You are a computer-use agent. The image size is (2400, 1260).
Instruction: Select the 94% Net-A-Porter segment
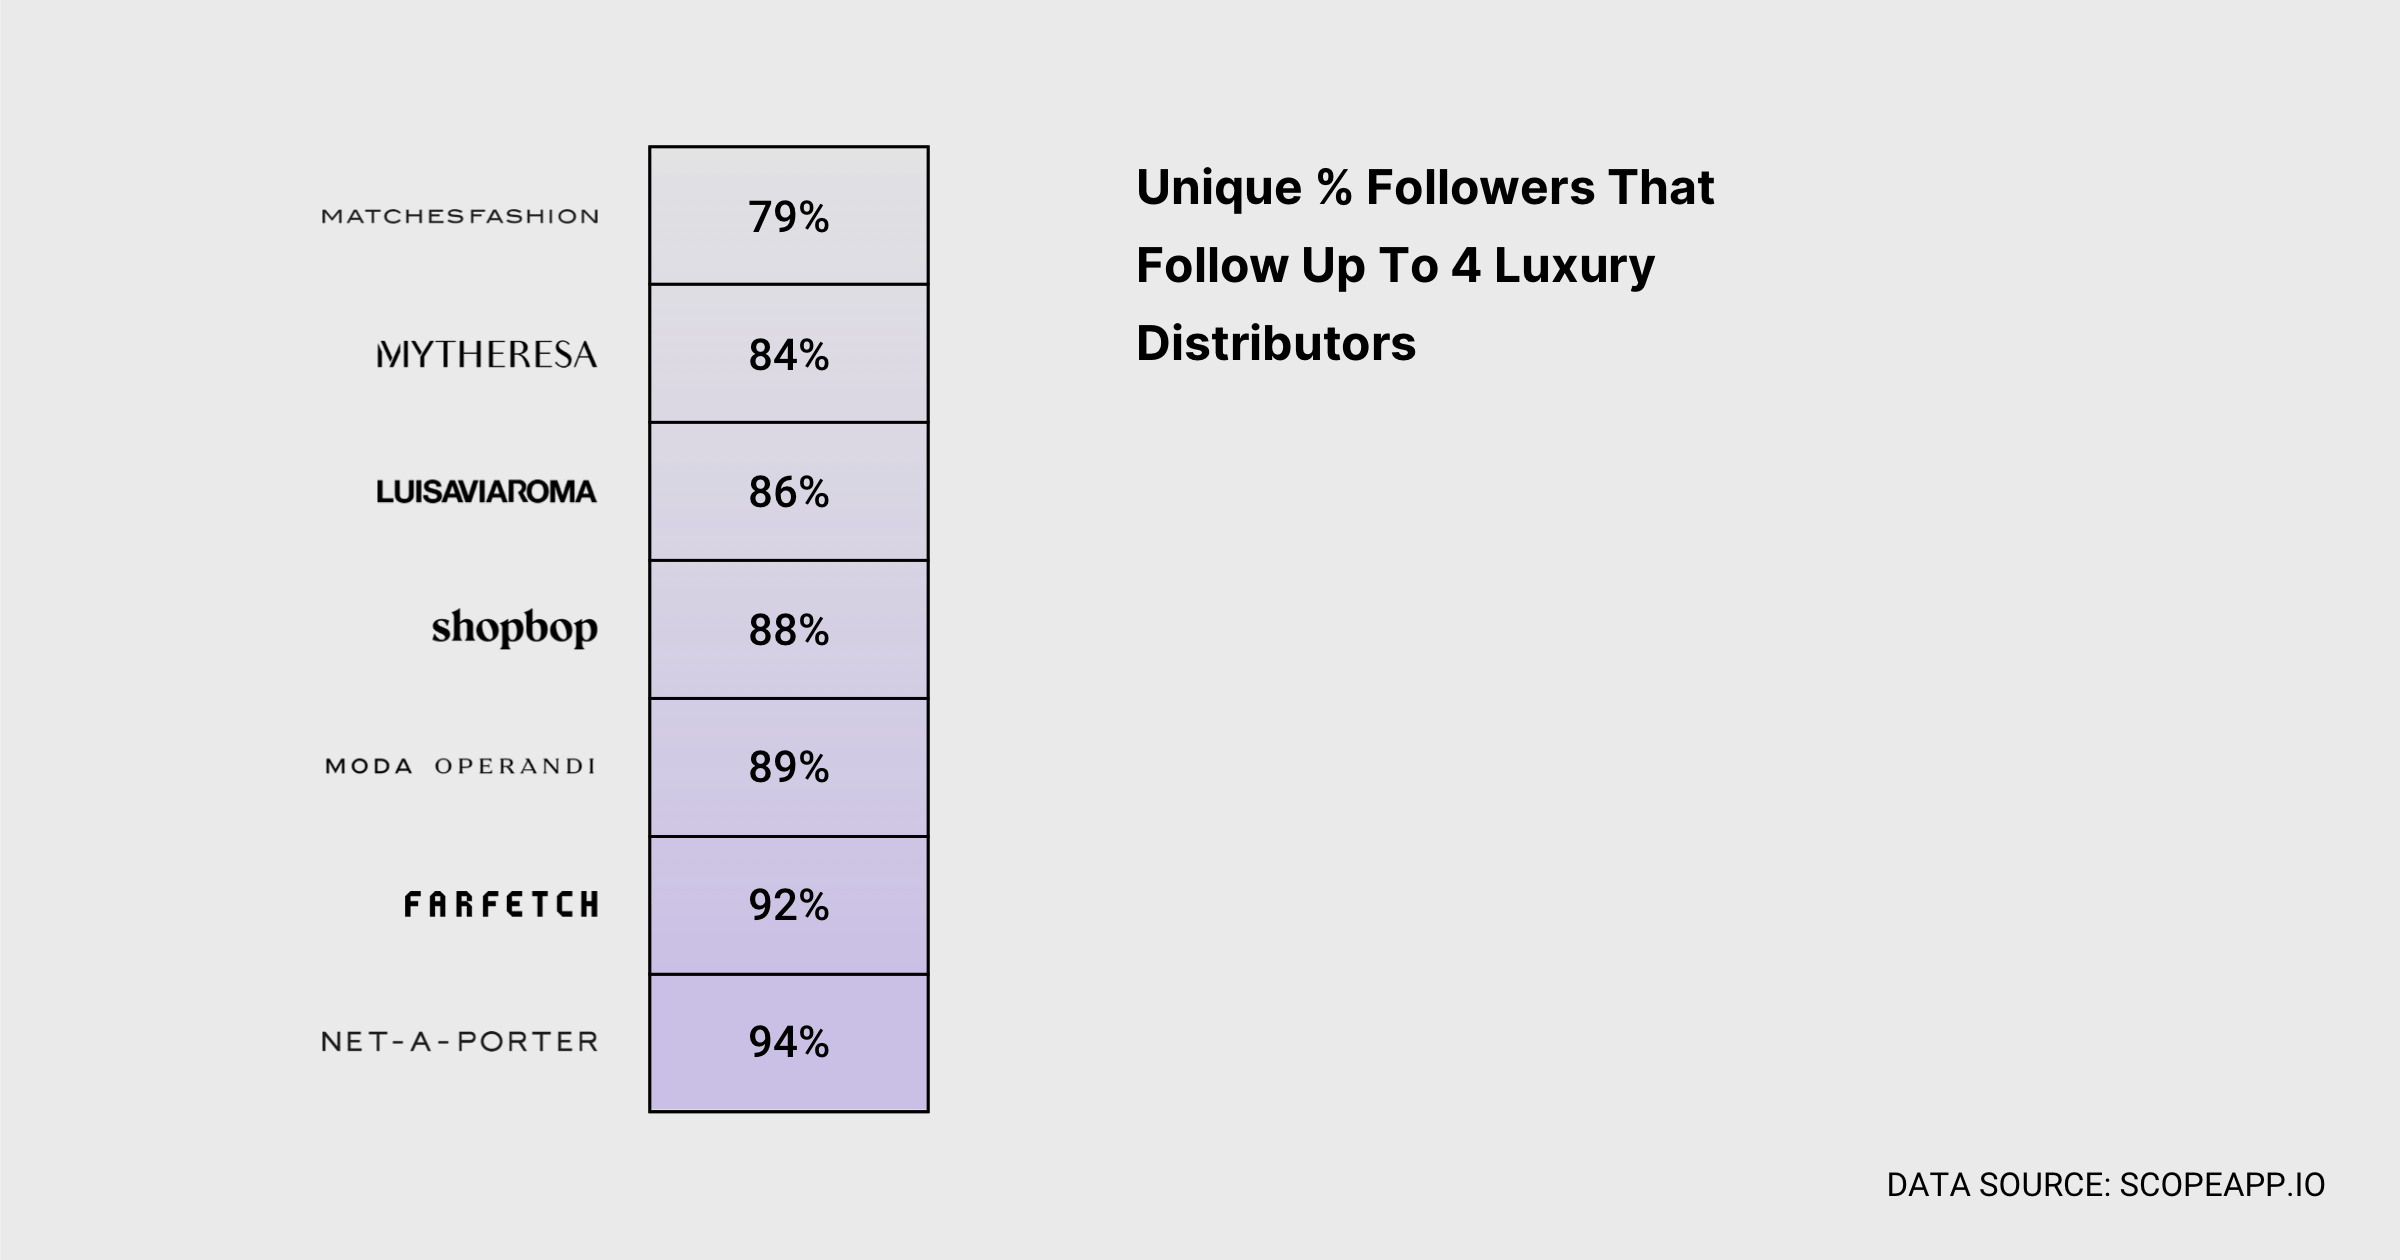pos(789,1043)
